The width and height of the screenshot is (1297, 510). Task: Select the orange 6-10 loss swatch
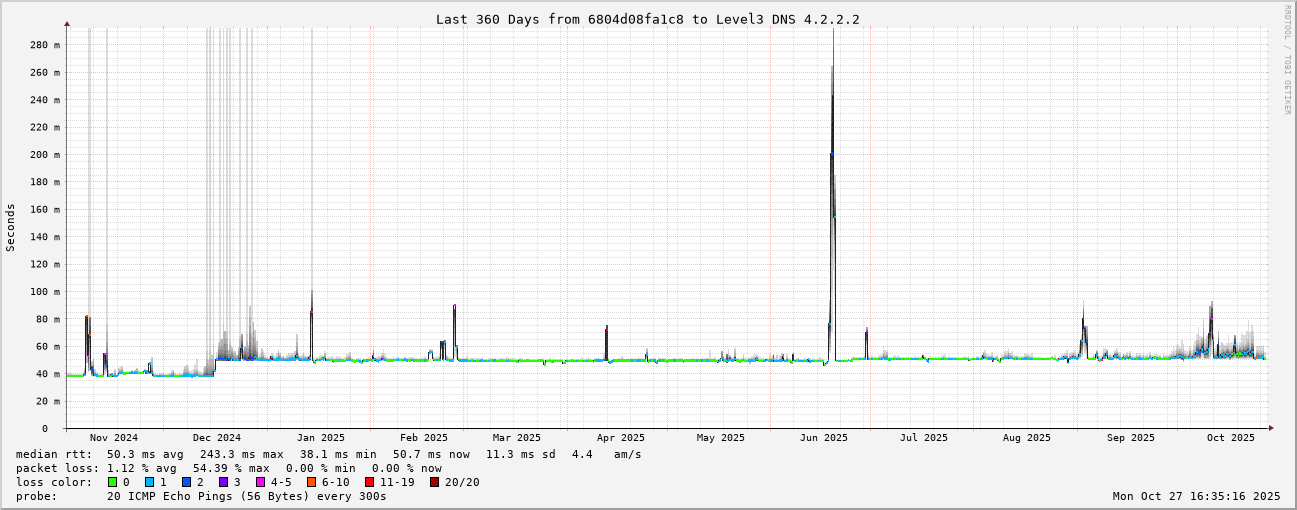[312, 482]
